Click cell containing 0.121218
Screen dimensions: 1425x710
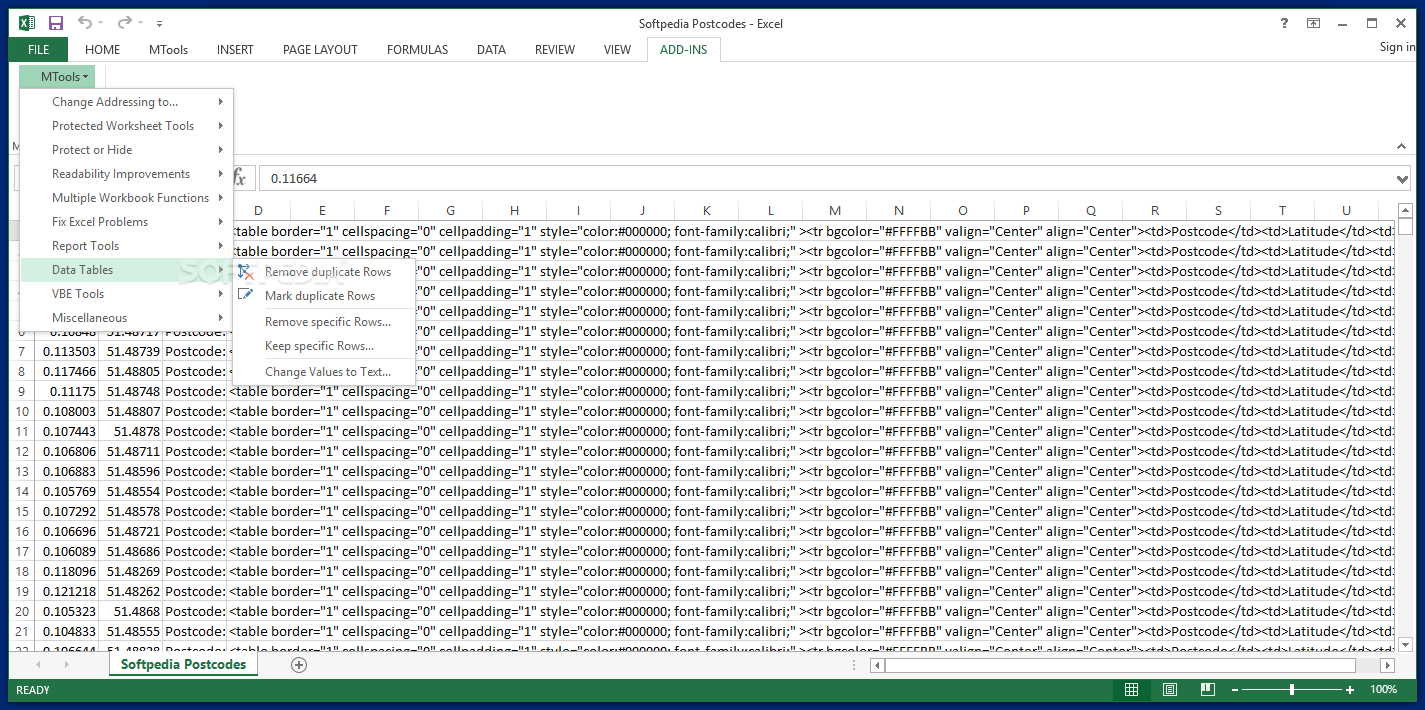click(x=67, y=591)
